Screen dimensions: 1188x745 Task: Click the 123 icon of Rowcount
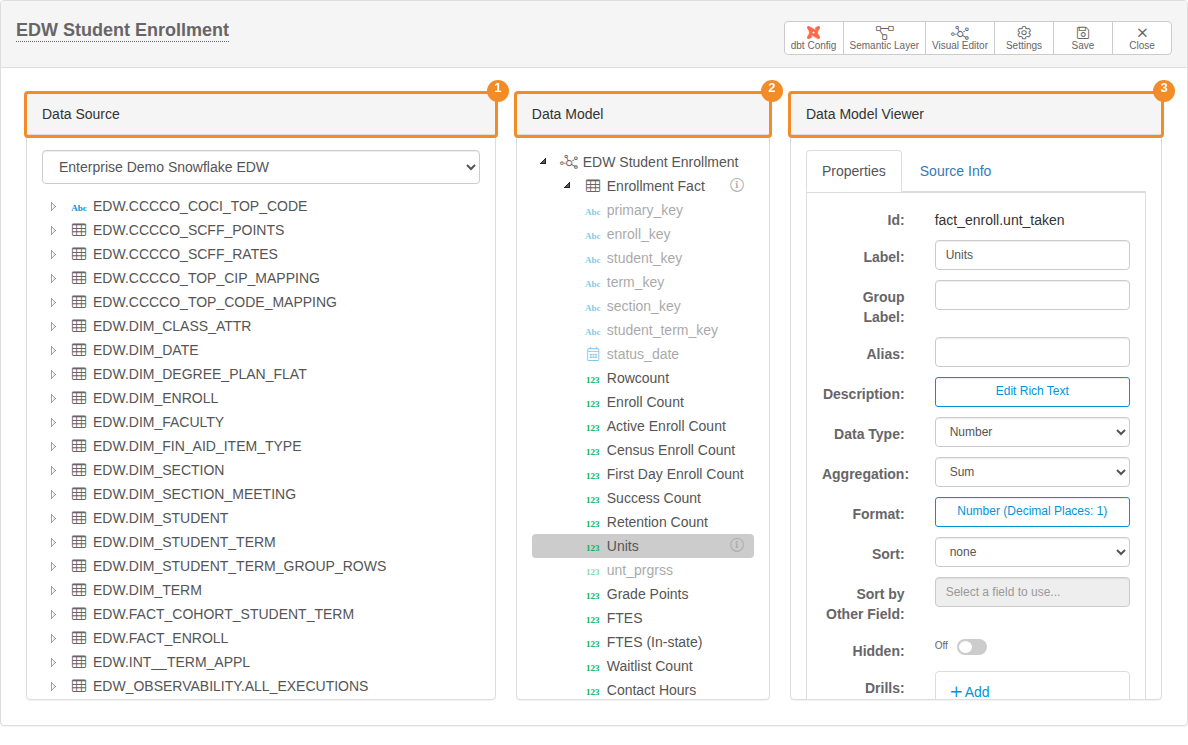592,380
